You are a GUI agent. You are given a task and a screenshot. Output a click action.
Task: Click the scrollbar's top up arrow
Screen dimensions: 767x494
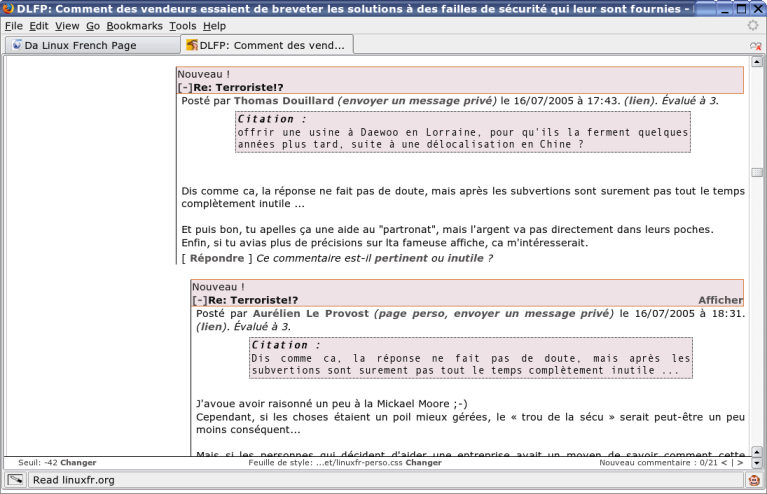point(757,62)
